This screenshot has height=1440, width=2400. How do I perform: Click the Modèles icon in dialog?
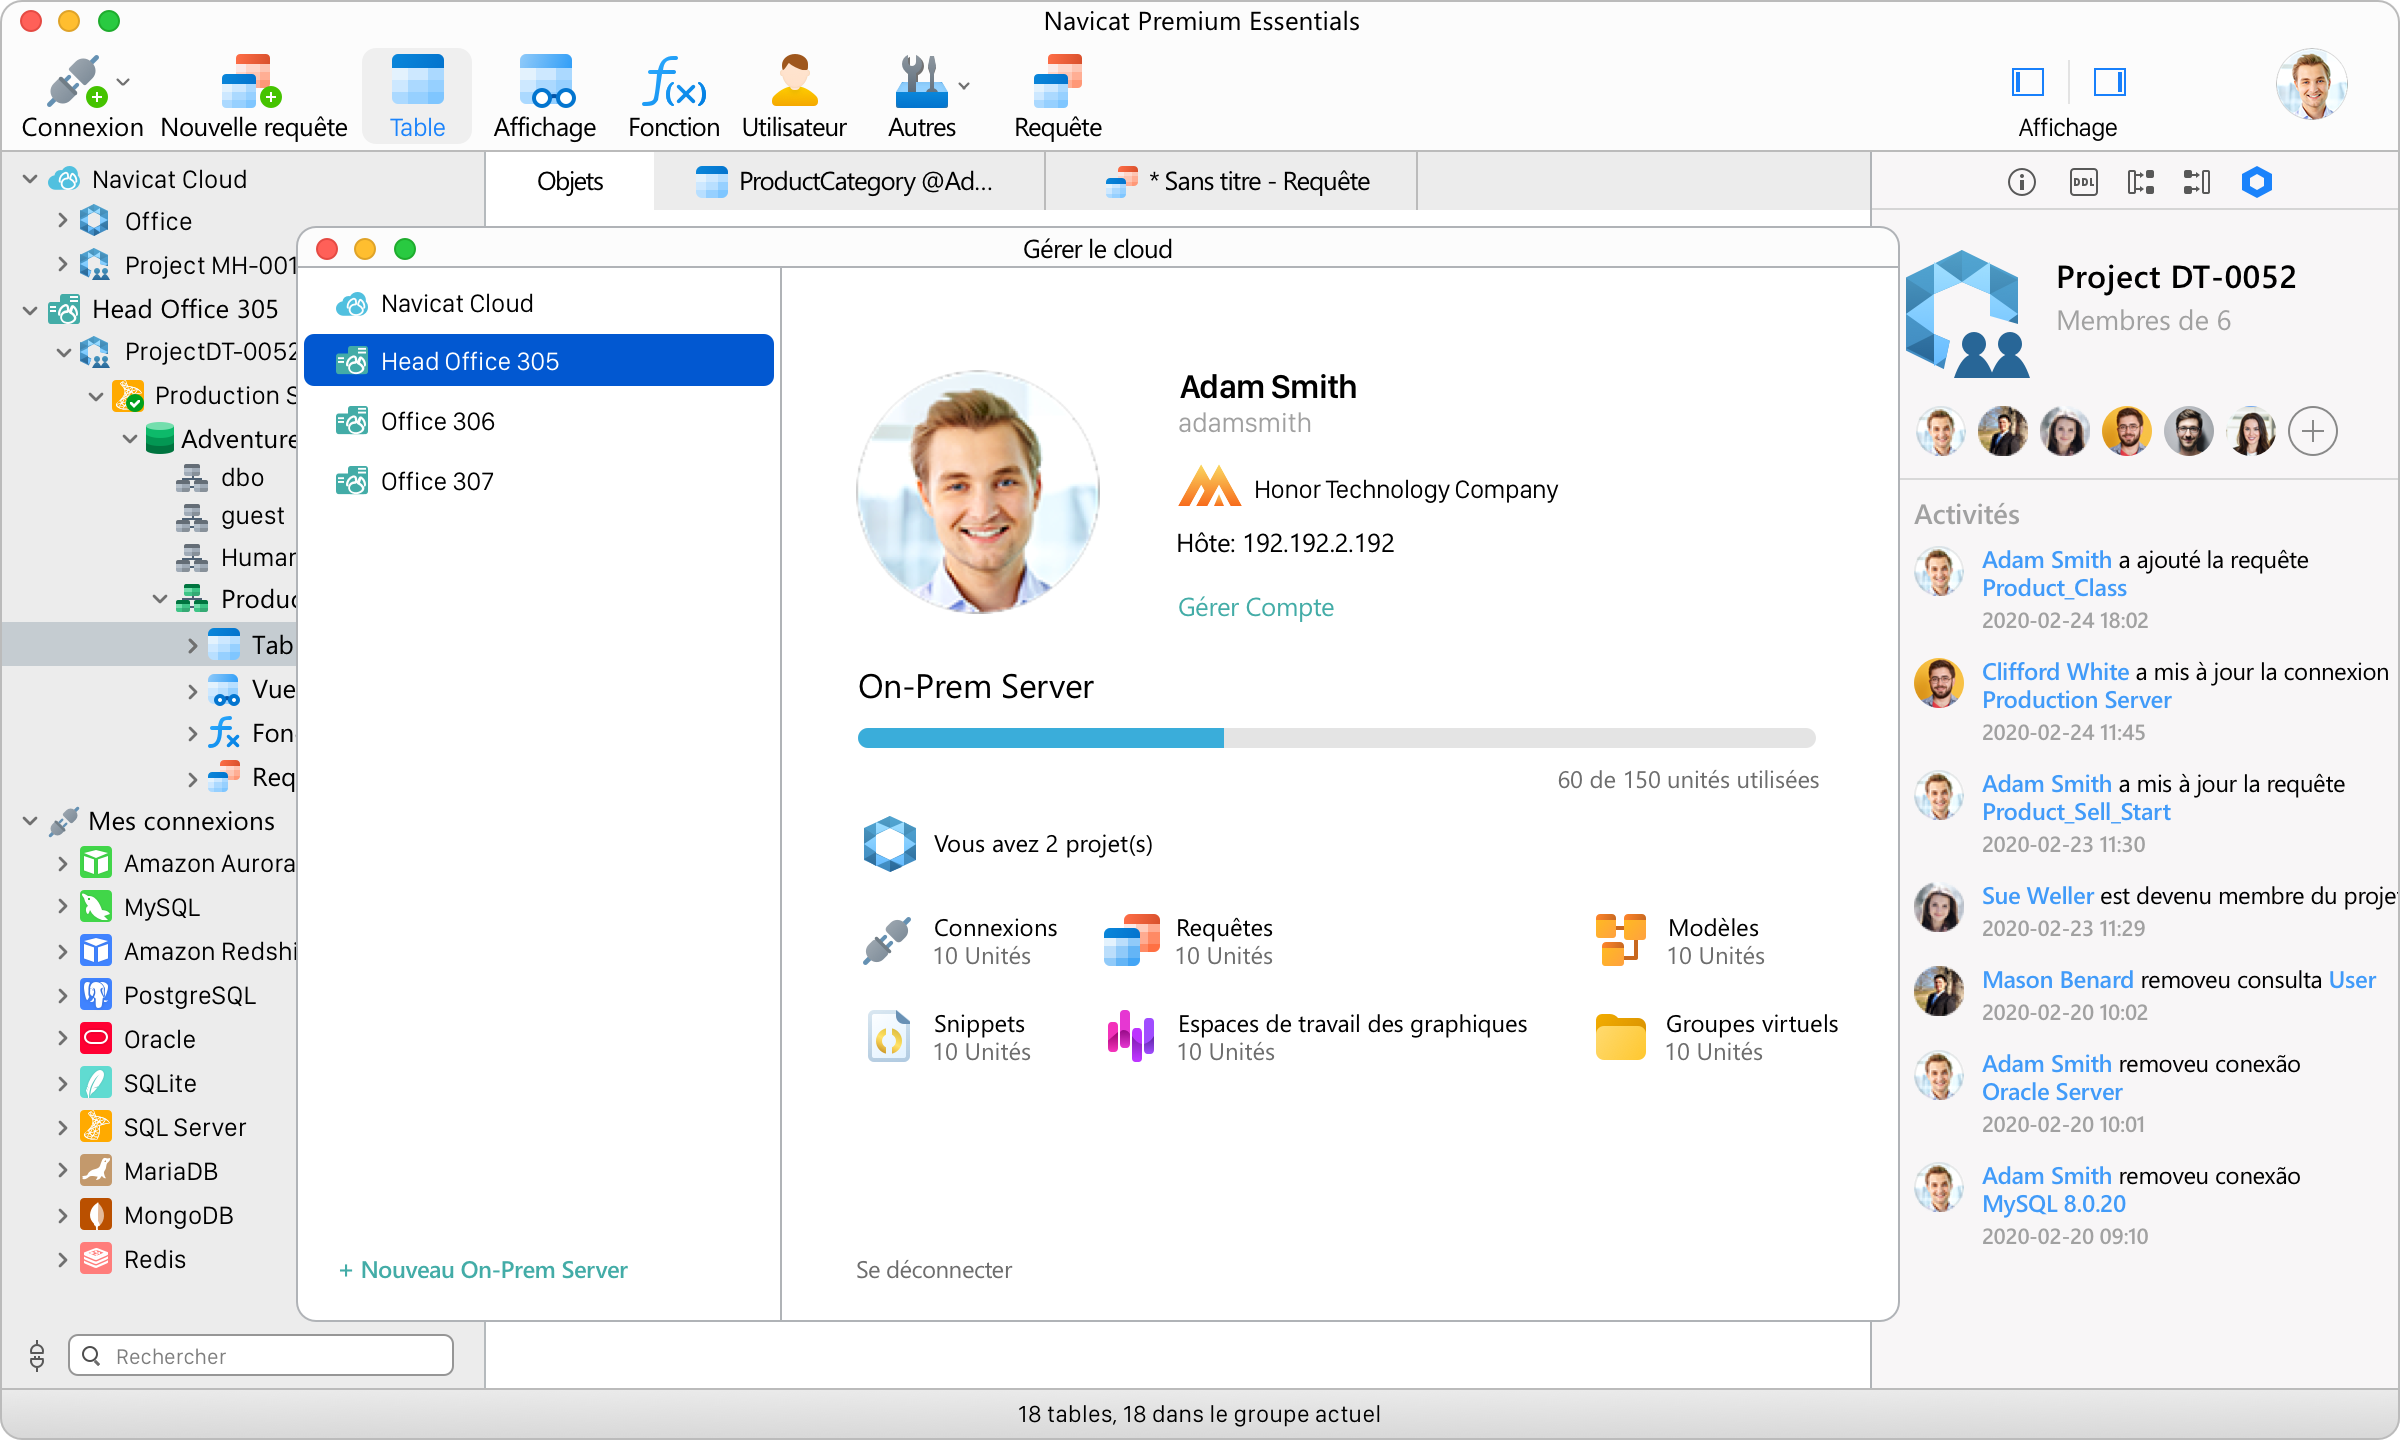(x=1620, y=940)
